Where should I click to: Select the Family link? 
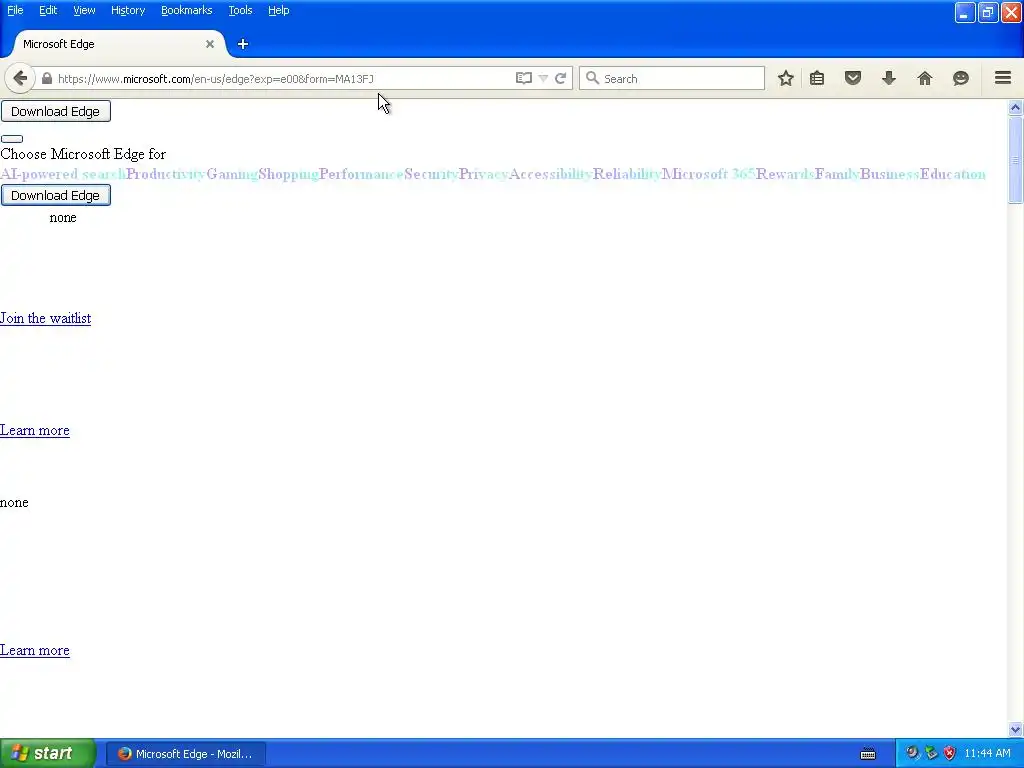tap(837, 174)
